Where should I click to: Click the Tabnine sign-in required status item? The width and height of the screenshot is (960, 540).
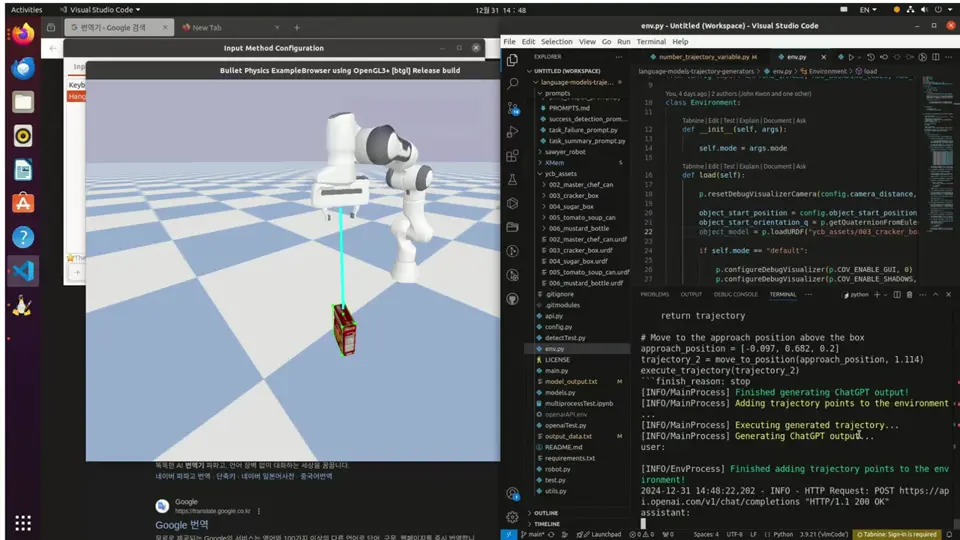coord(897,534)
